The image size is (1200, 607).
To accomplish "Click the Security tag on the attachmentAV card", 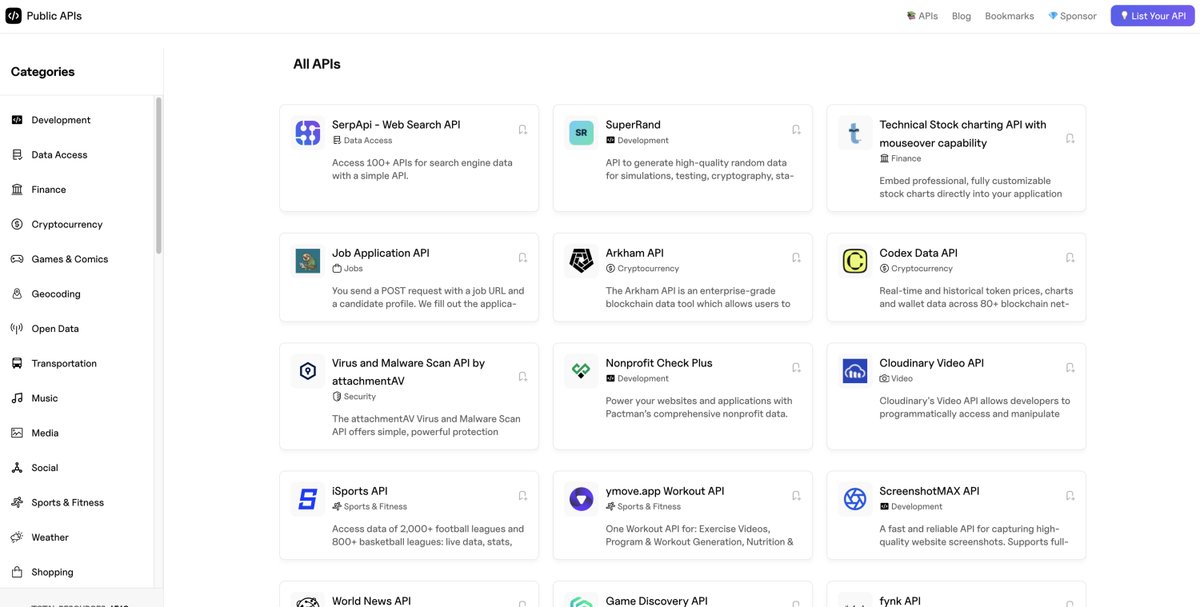I will [x=354, y=396].
